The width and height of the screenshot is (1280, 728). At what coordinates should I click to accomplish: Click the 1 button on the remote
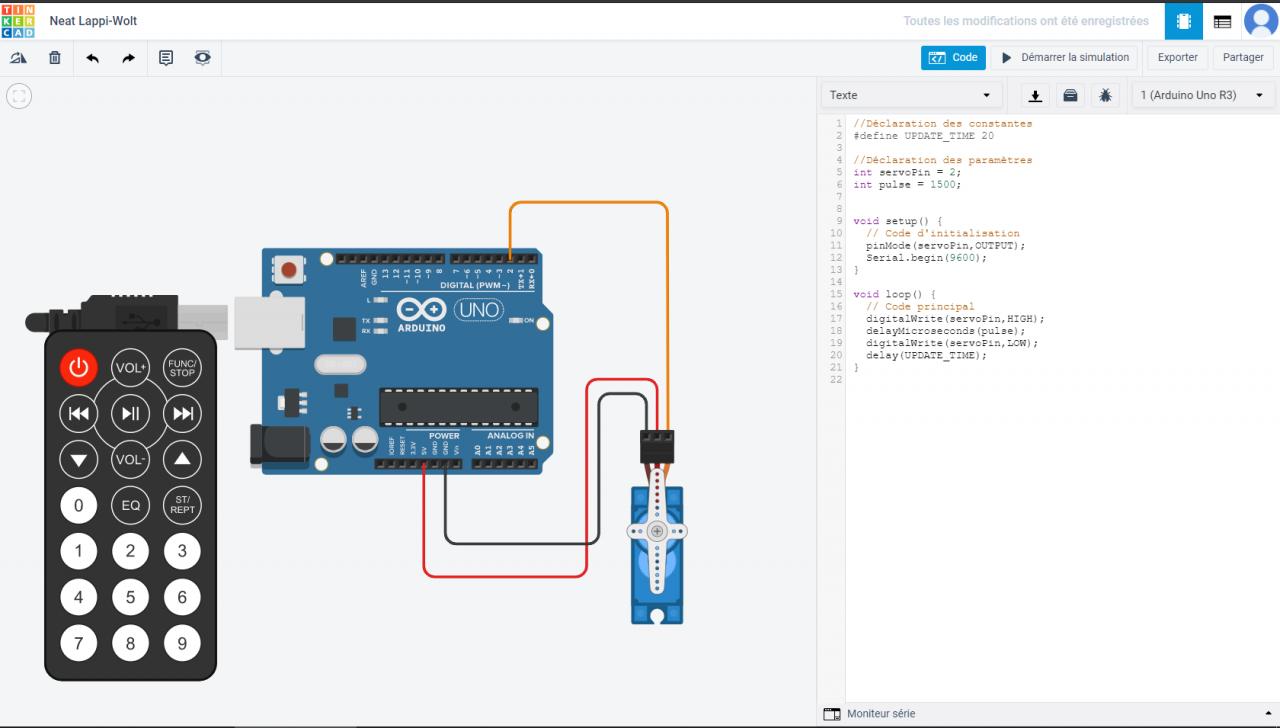79,551
